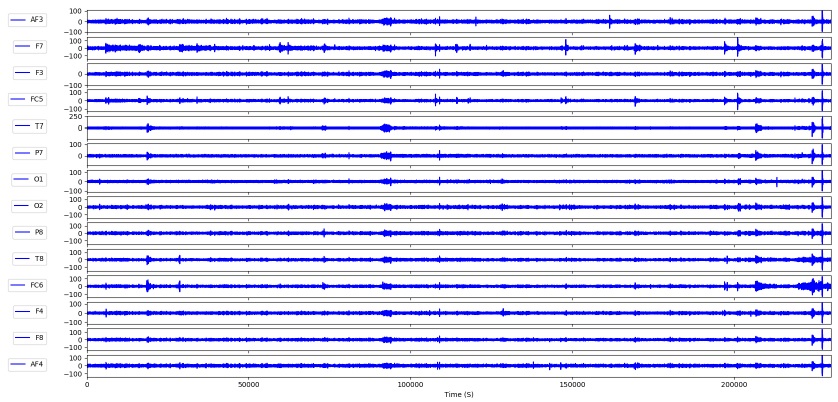Select the O2 legend label

coord(30,206)
